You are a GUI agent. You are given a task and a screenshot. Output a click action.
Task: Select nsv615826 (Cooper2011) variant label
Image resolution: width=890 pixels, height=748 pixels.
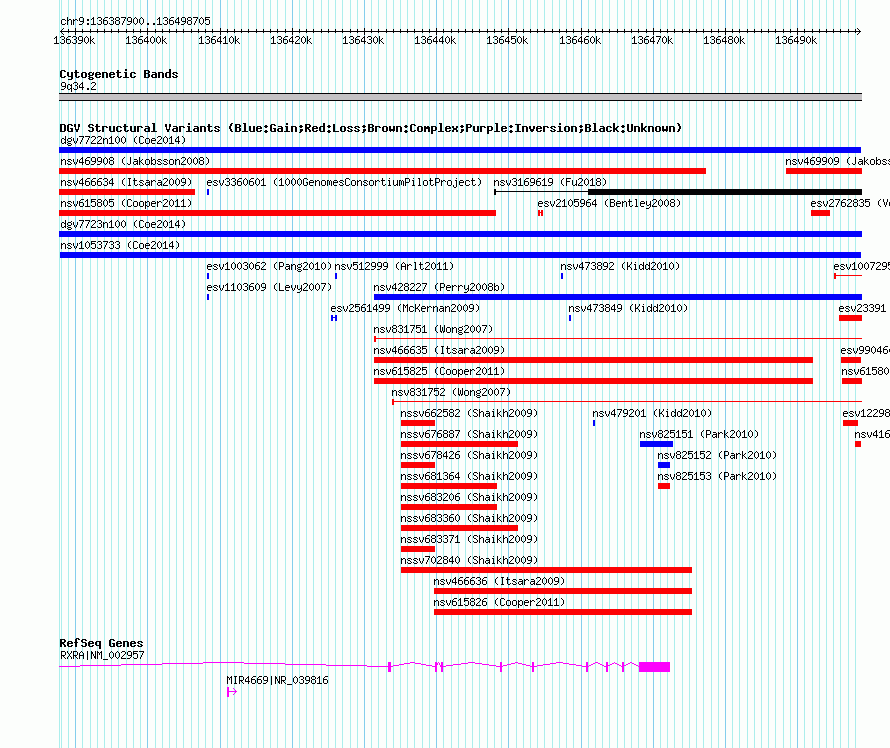pos(499,602)
